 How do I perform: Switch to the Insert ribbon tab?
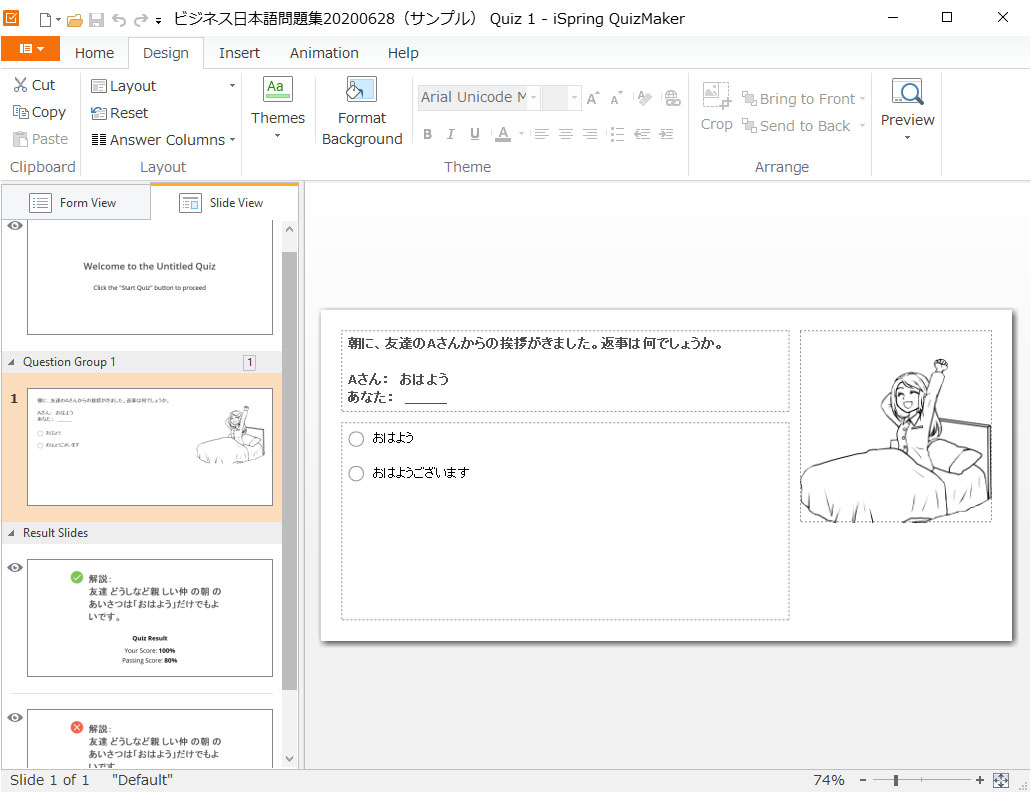pos(239,53)
